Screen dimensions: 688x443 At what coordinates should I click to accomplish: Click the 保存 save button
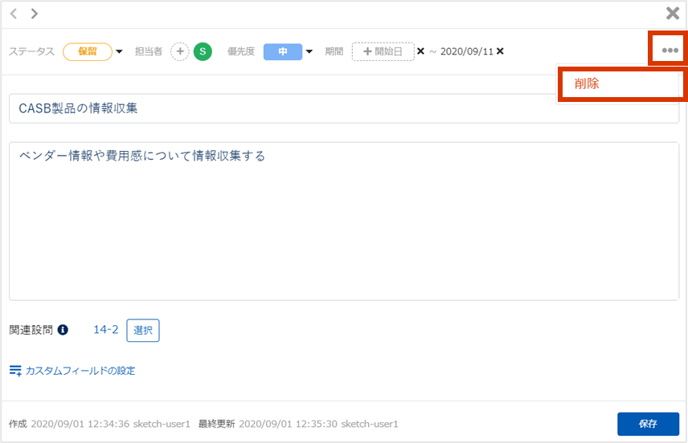pyautogui.click(x=647, y=424)
